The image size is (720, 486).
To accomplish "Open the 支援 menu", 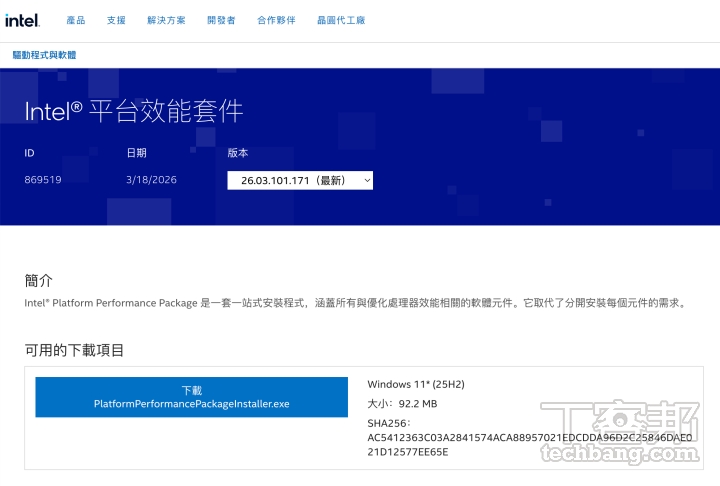I will click(x=116, y=20).
